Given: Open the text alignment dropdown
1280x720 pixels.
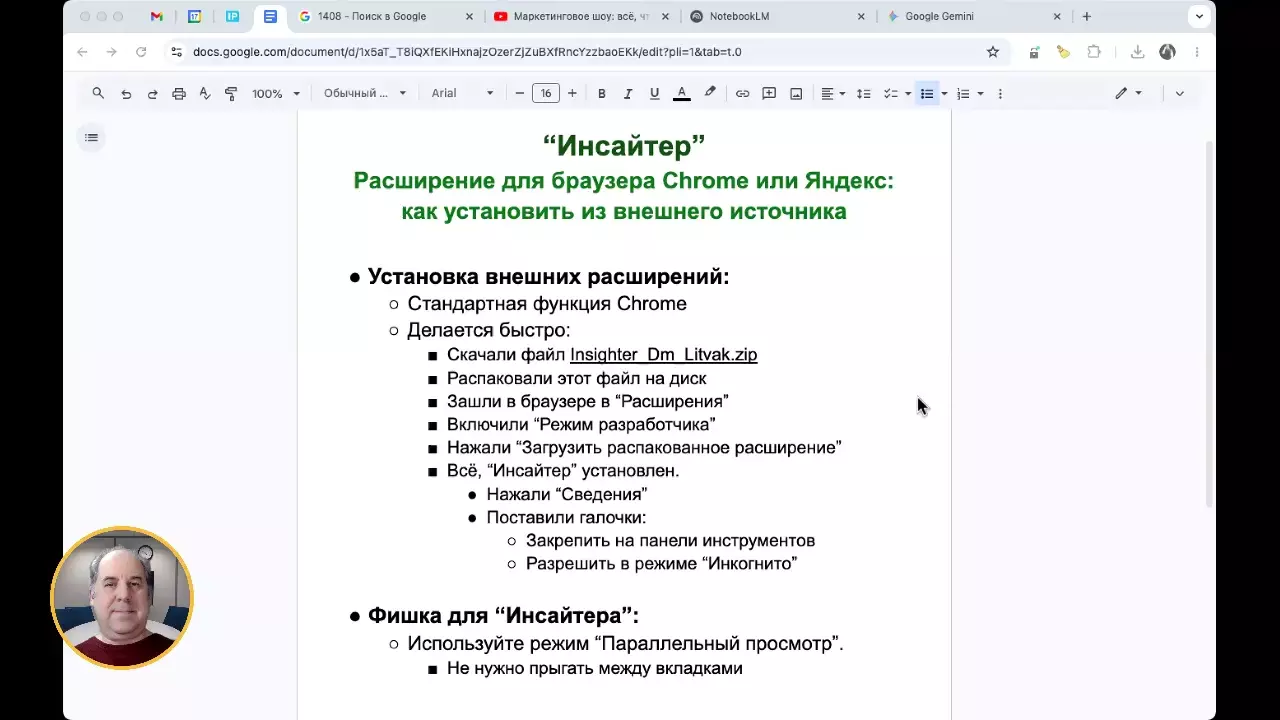Looking at the screenshot, I should [x=833, y=94].
